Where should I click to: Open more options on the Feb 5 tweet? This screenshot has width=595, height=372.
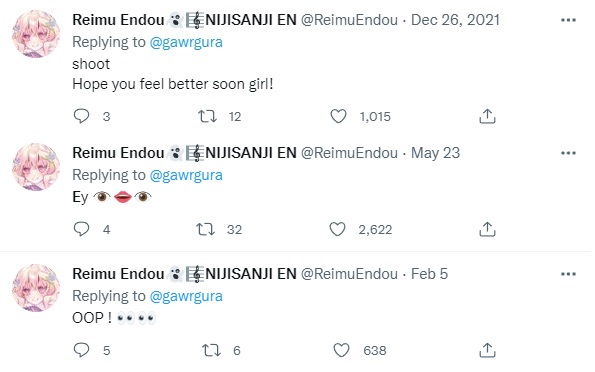(x=568, y=274)
